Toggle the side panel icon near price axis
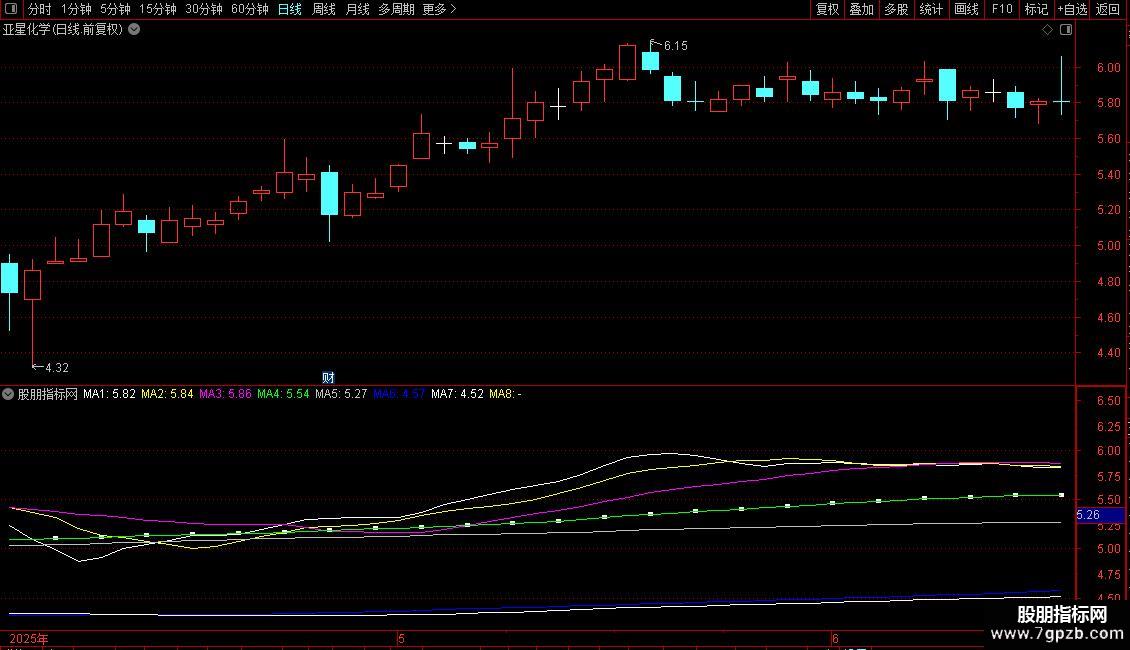Viewport: 1130px width, 650px height. coord(1066,30)
